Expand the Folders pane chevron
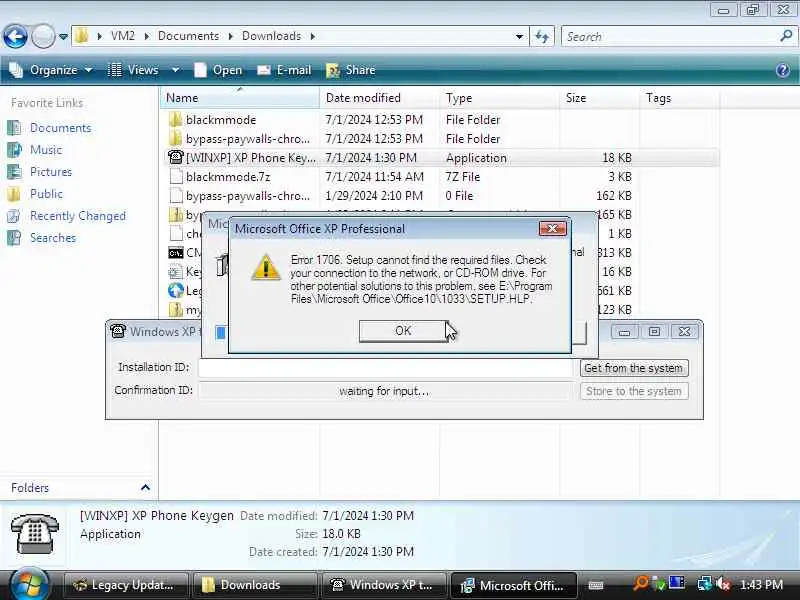The image size is (800, 600). pos(145,487)
